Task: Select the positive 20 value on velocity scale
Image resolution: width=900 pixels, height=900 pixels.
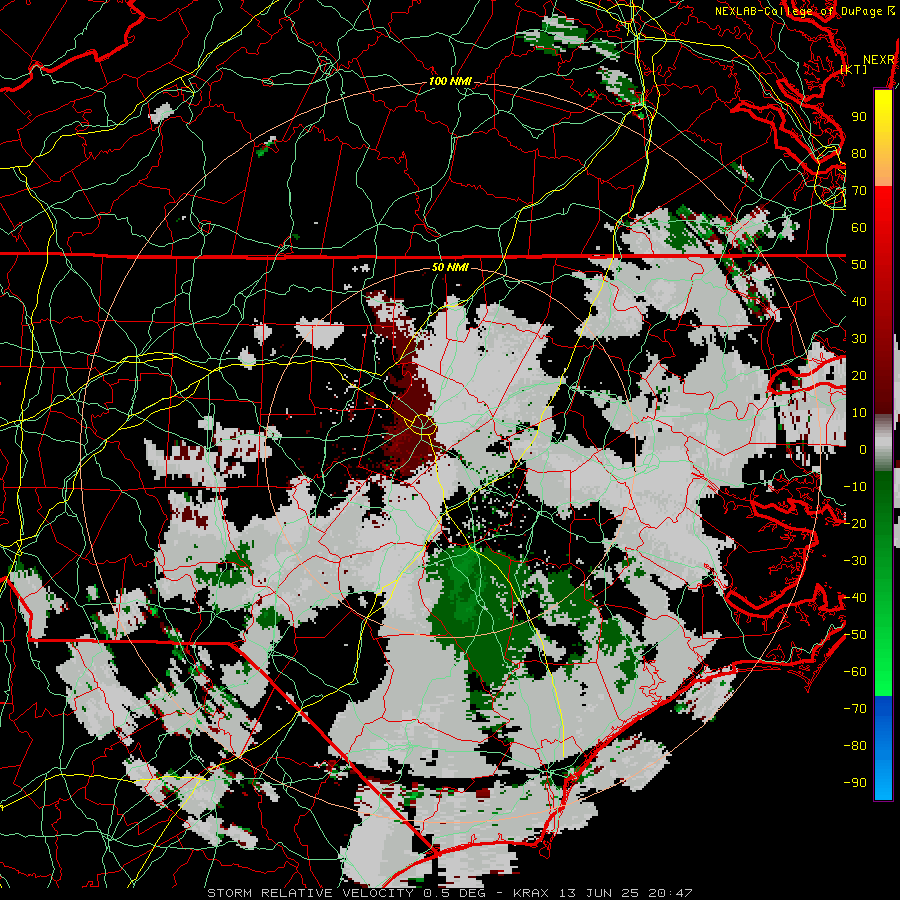Action: (859, 375)
